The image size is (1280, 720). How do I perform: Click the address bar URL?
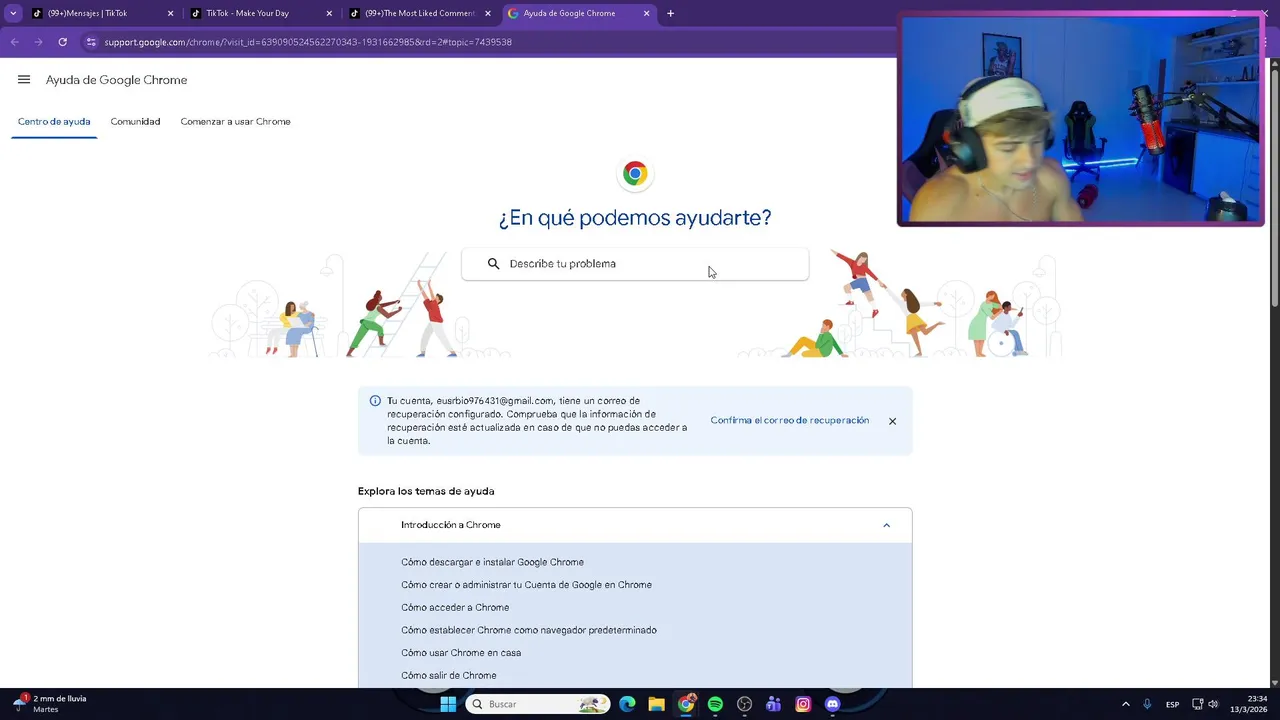(x=308, y=42)
